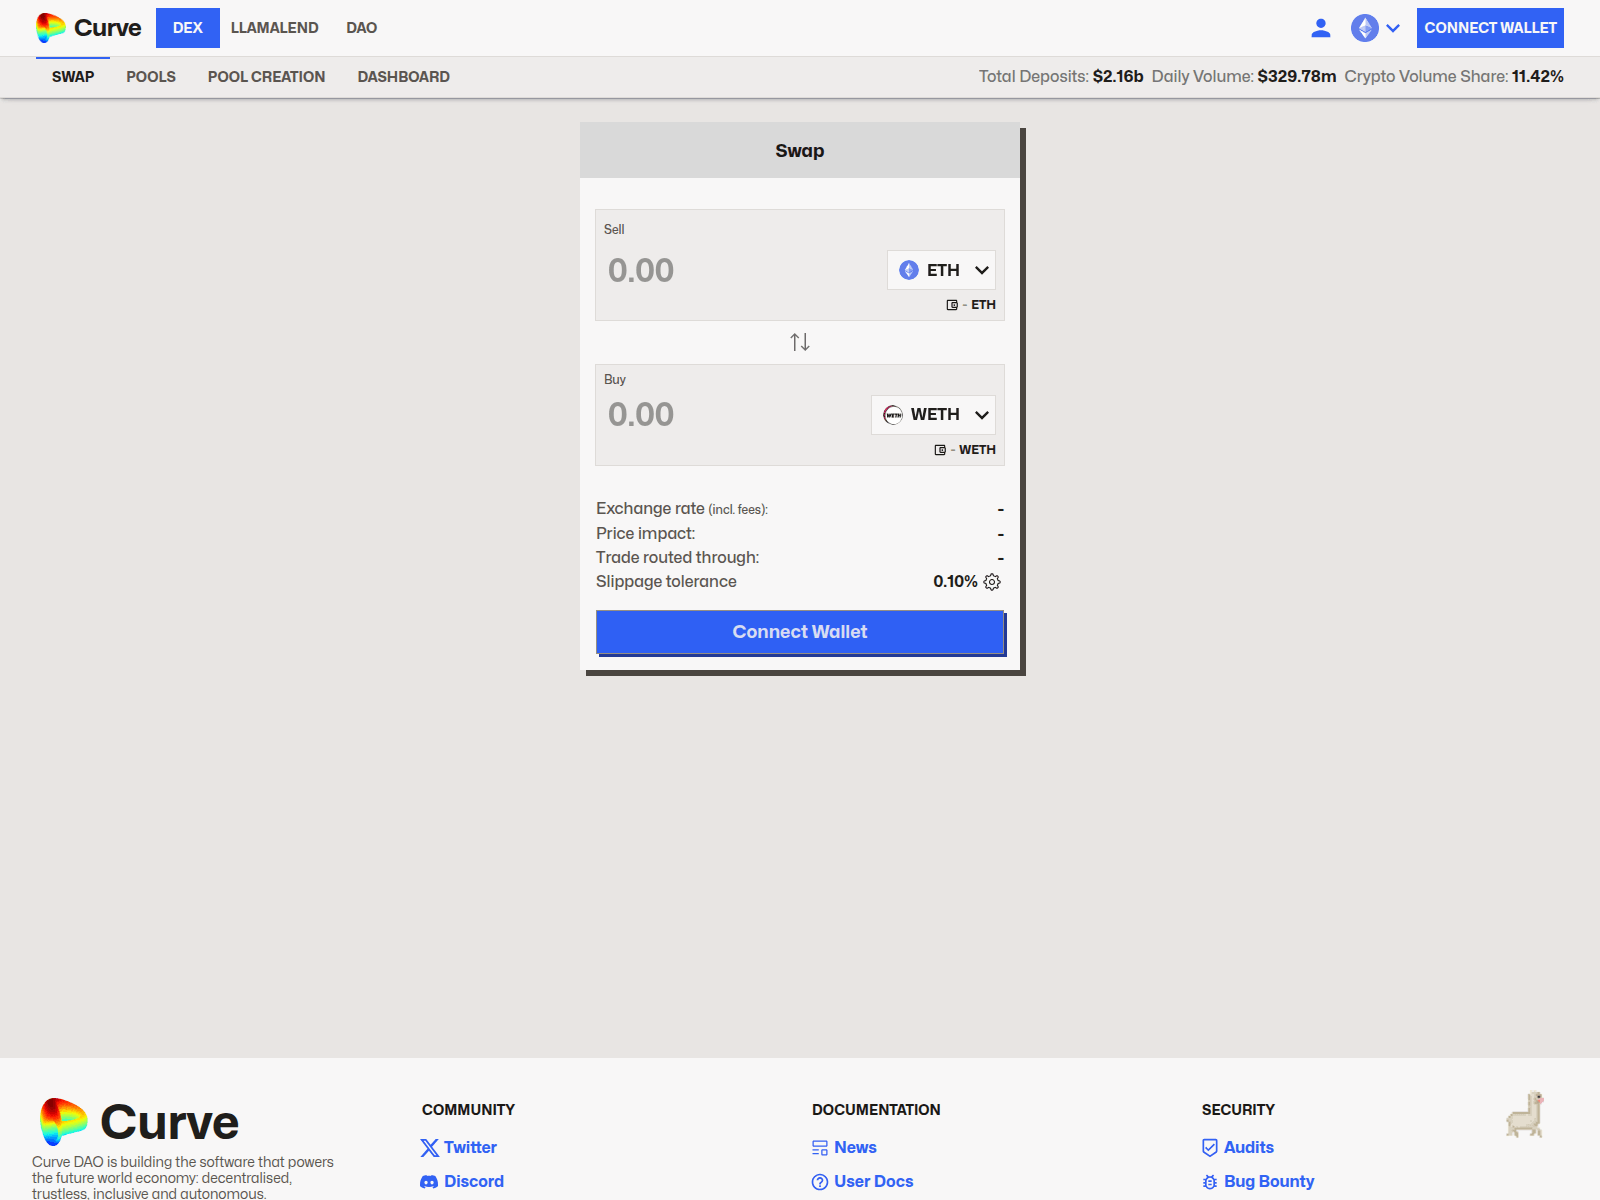Expand the network selector chevron
1600x1200 pixels.
click(x=1393, y=28)
